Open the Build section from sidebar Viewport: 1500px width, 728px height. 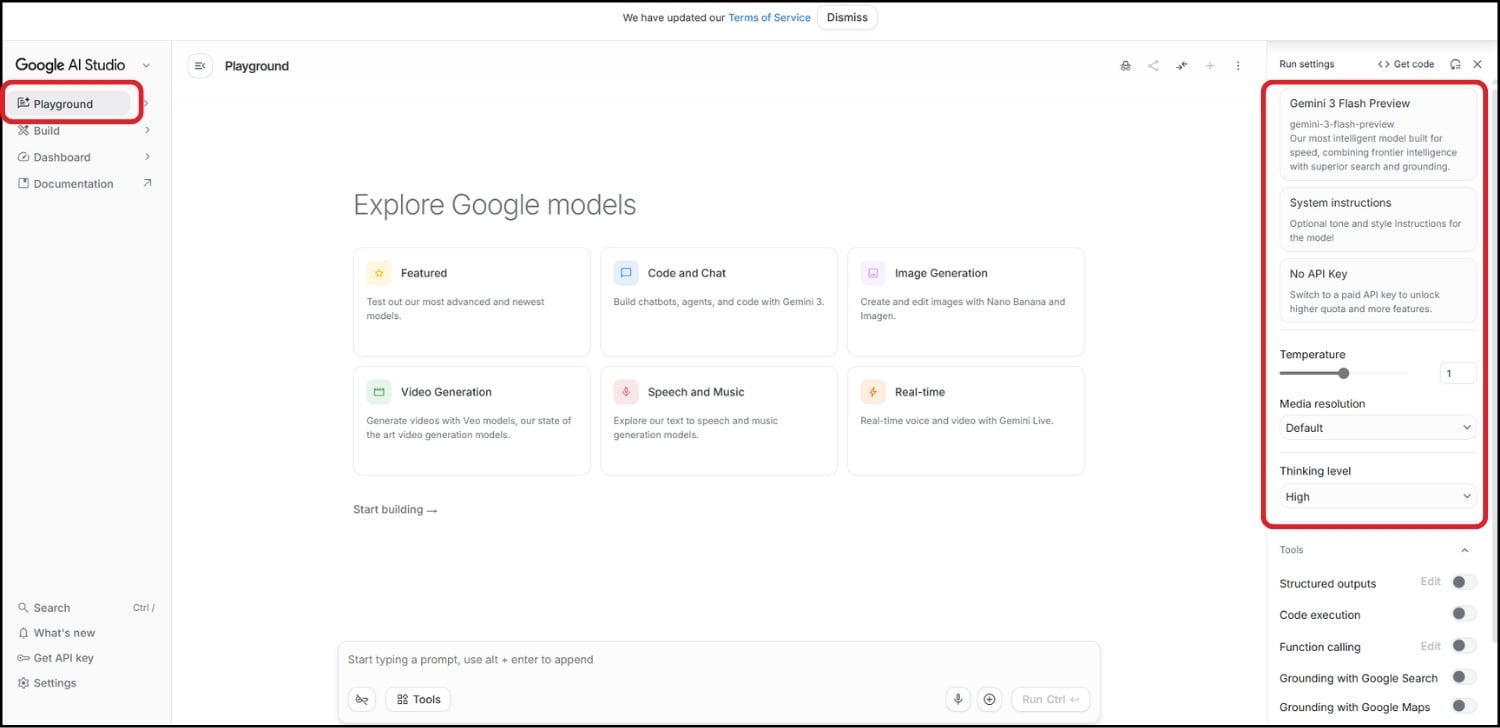click(46, 130)
